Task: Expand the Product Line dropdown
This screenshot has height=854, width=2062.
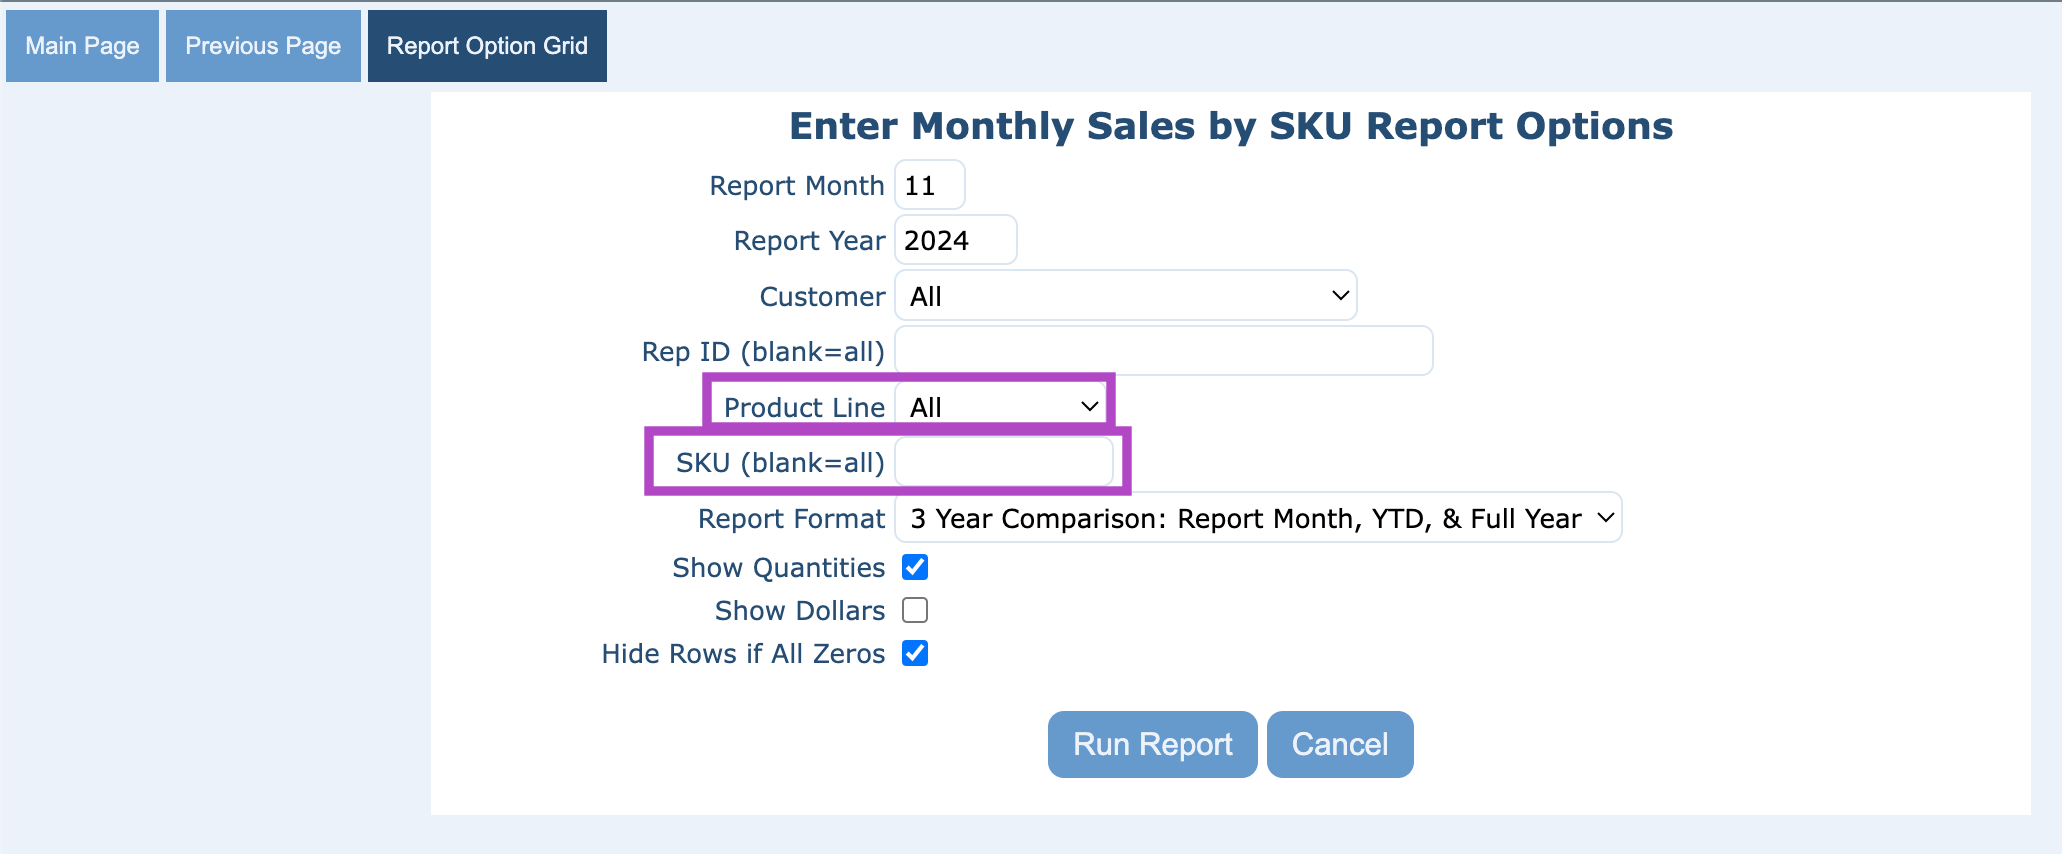Action: (1003, 407)
